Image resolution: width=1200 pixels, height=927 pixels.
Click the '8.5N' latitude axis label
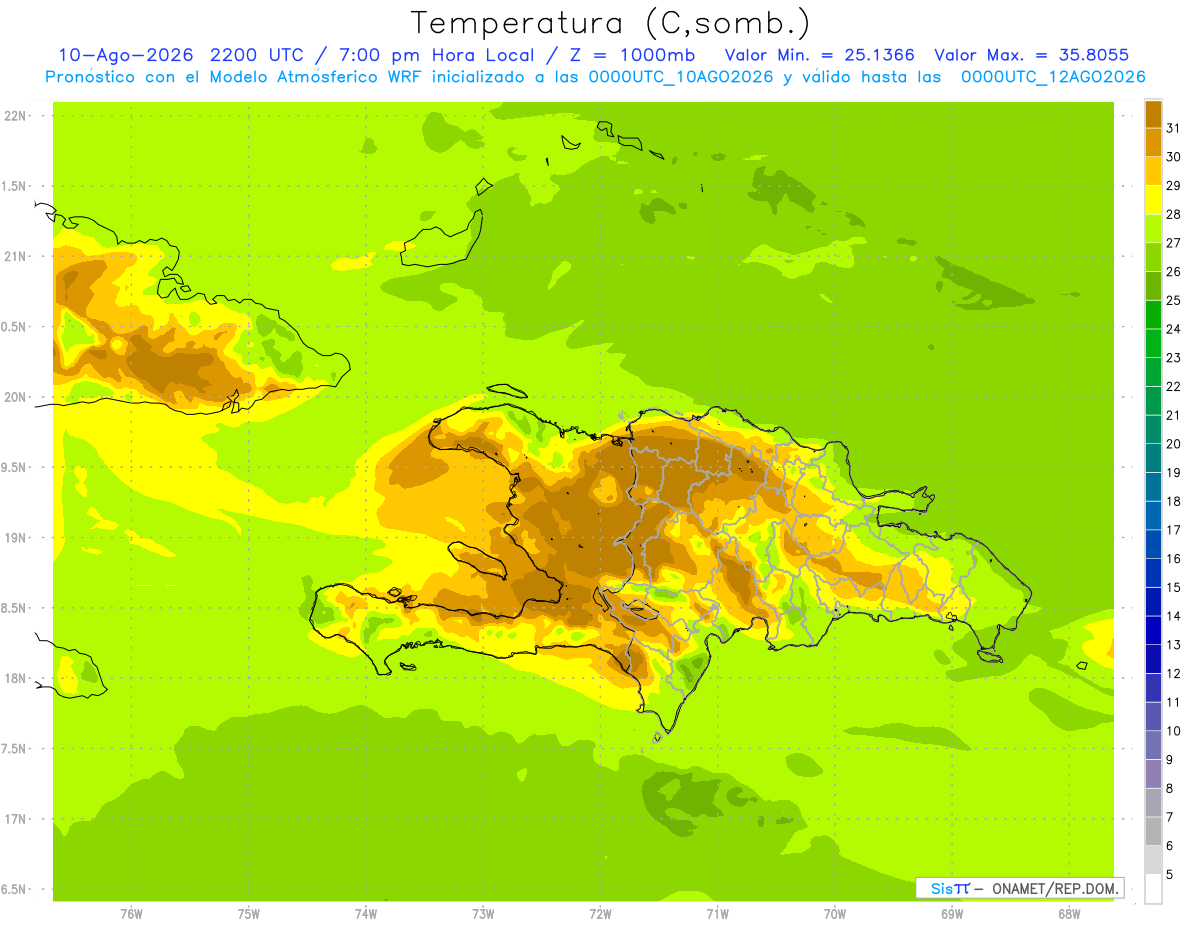(x=14, y=609)
